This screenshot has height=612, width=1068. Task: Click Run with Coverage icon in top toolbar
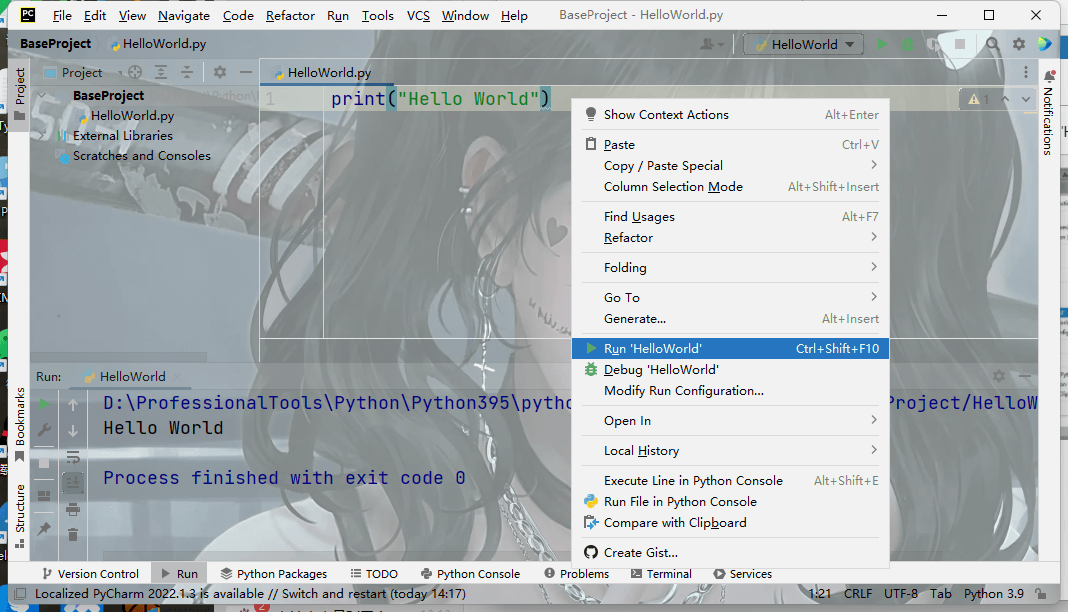[934, 44]
